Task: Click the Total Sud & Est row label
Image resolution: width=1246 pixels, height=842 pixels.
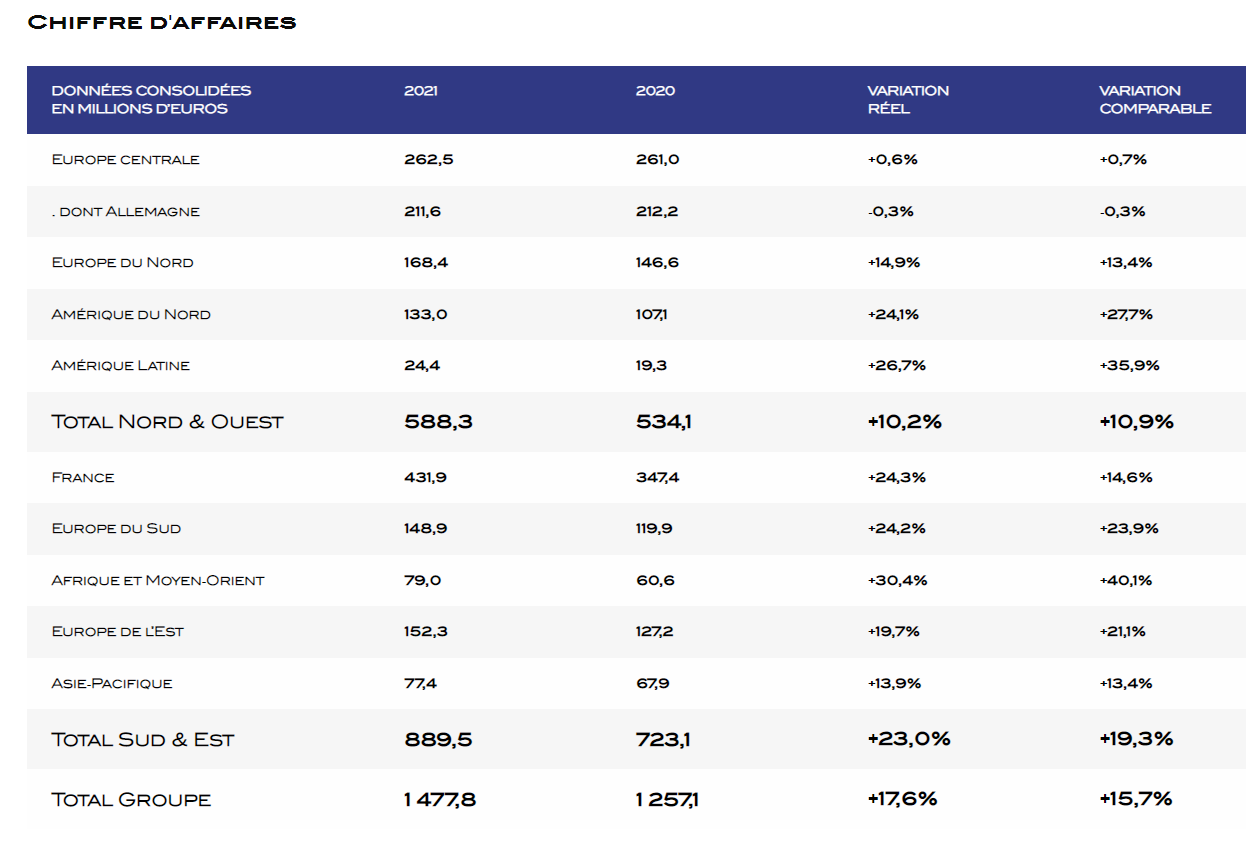Action: (x=143, y=740)
